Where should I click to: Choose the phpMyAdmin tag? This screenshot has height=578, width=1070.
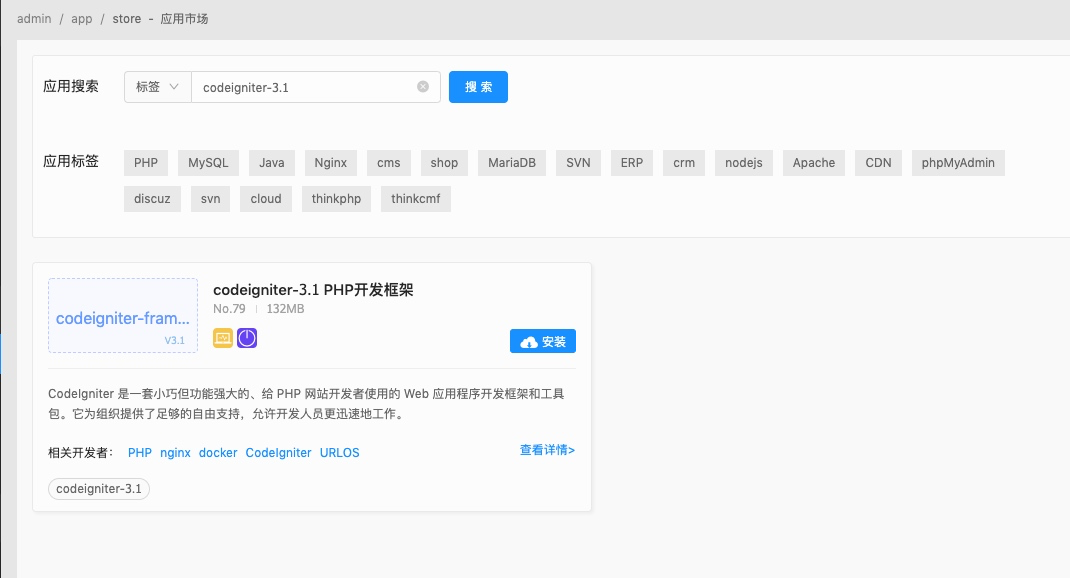click(x=958, y=162)
